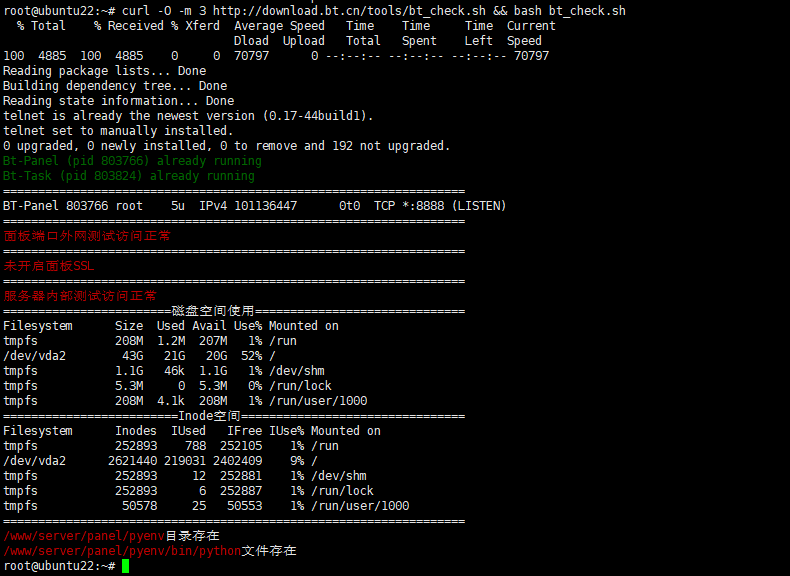
Task: Click the '9%' IUse% value
Action: [297, 461]
